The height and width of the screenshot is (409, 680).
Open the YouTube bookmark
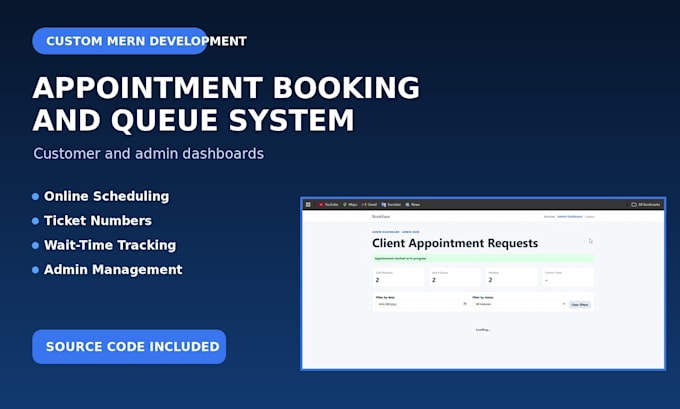pyautogui.click(x=328, y=204)
